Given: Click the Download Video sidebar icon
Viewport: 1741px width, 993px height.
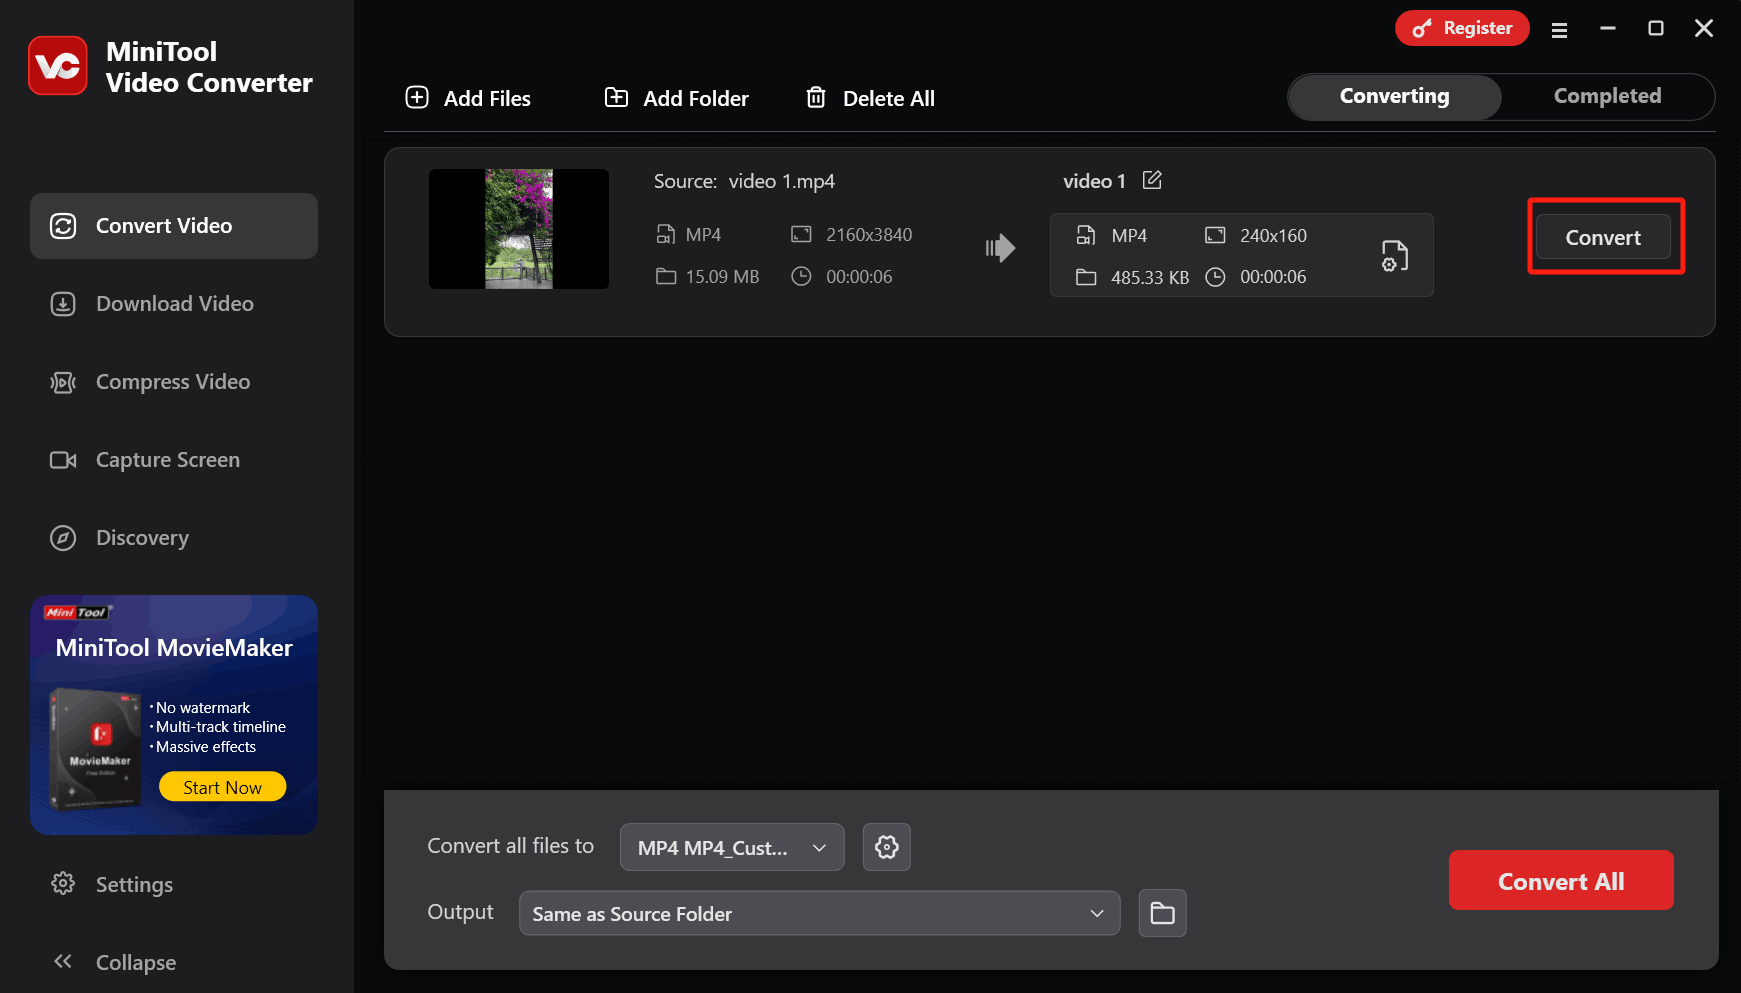Looking at the screenshot, I should click(x=63, y=304).
